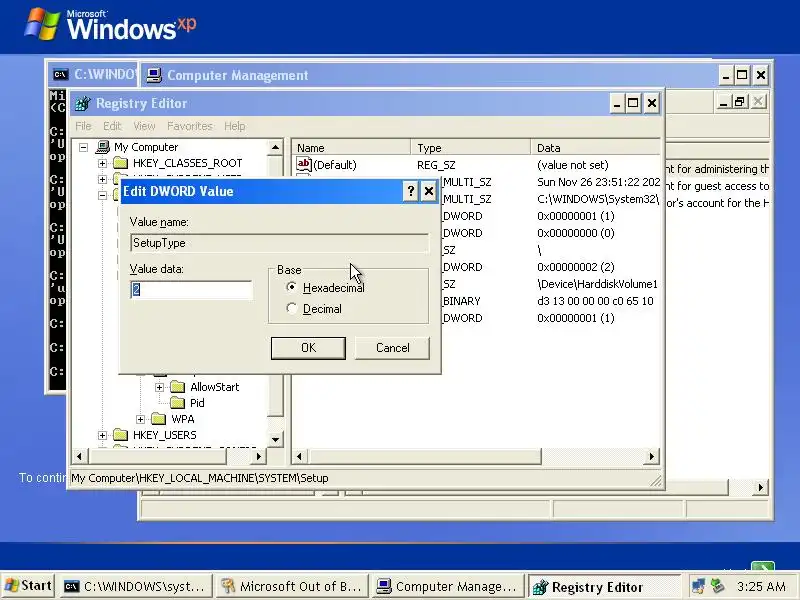Select the Sun Nov 26 23:51:22 data entry
800x600 pixels.
pyautogui.click(x=598, y=182)
